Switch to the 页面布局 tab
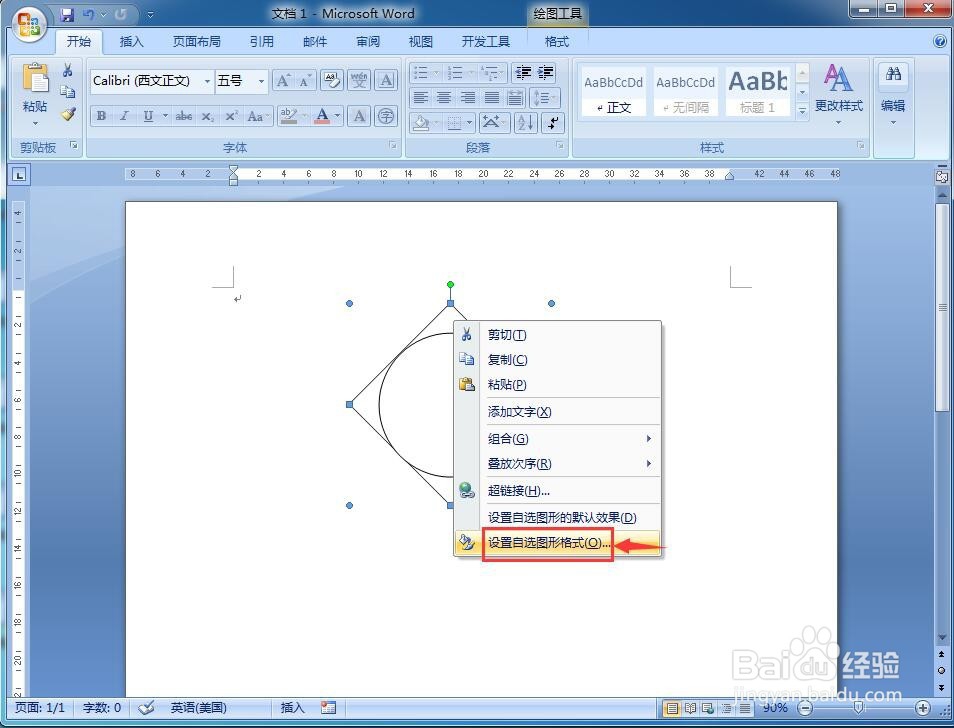The height and width of the screenshot is (728, 954). pos(197,41)
